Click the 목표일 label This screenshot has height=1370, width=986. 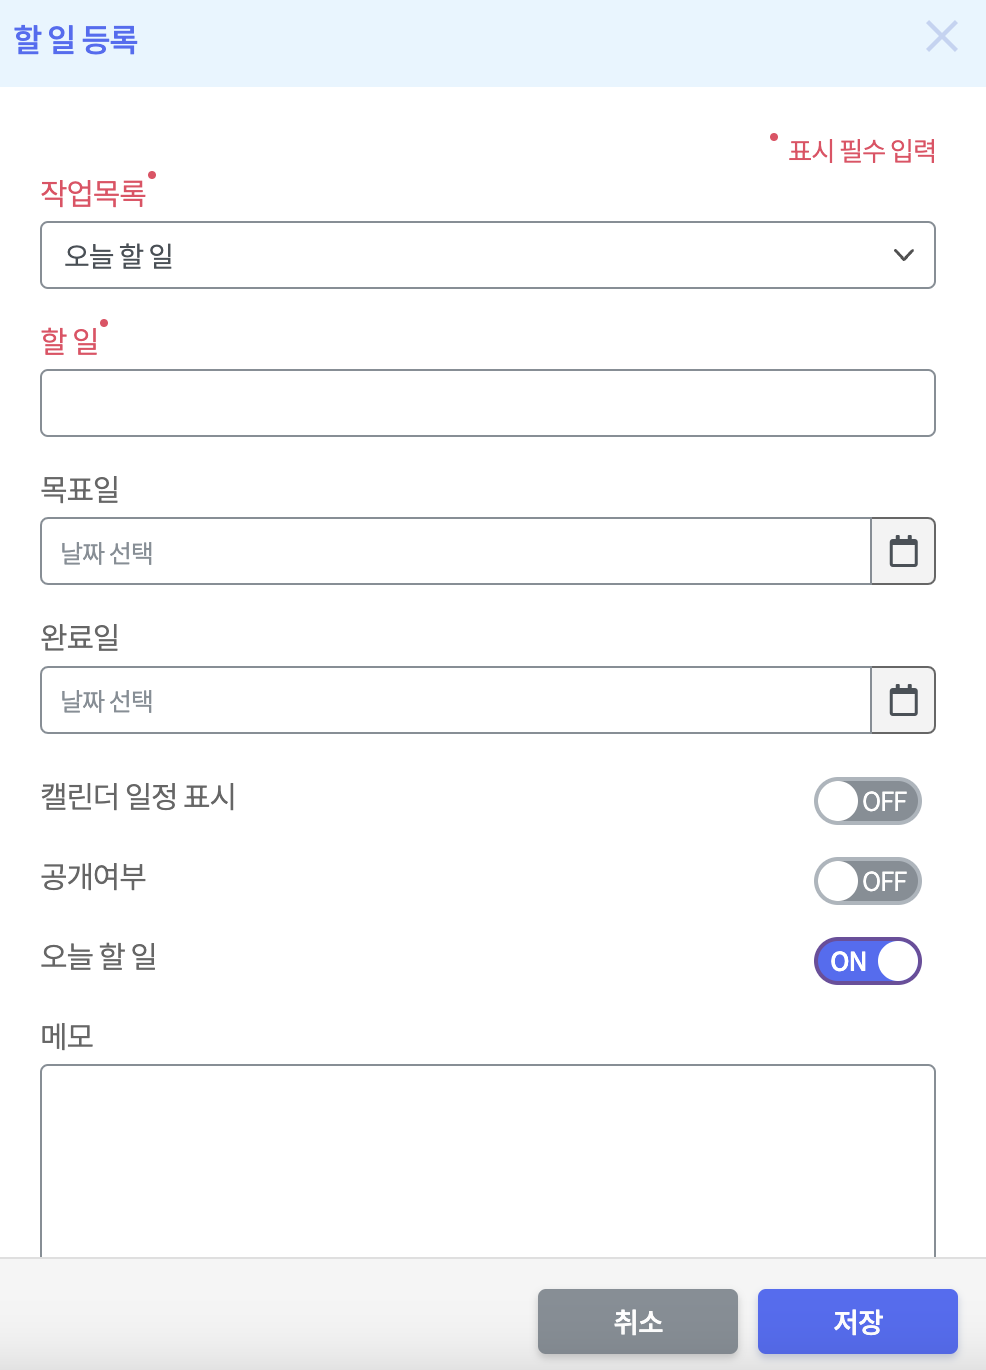(80, 489)
